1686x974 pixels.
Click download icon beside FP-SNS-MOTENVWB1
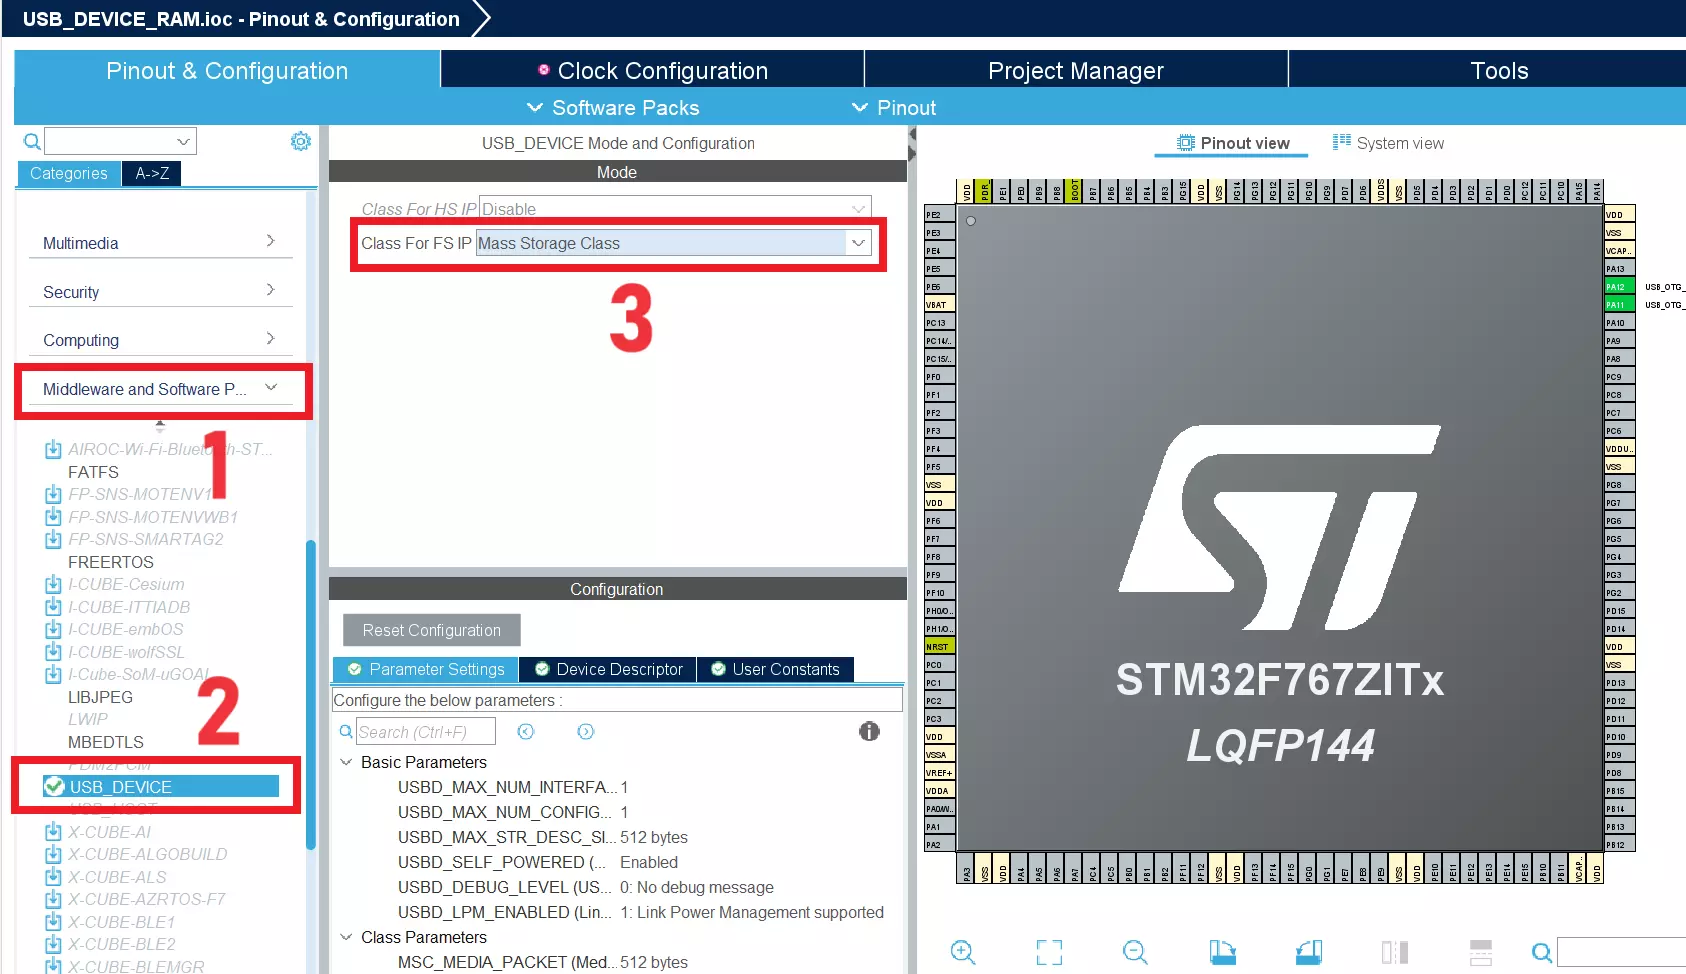point(53,517)
